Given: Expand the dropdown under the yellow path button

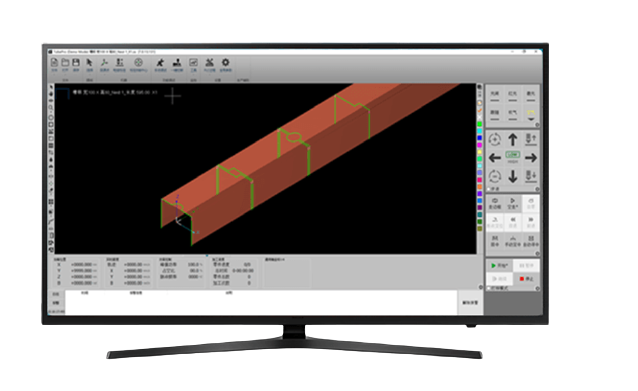Looking at the screenshot, I should click(531, 120).
